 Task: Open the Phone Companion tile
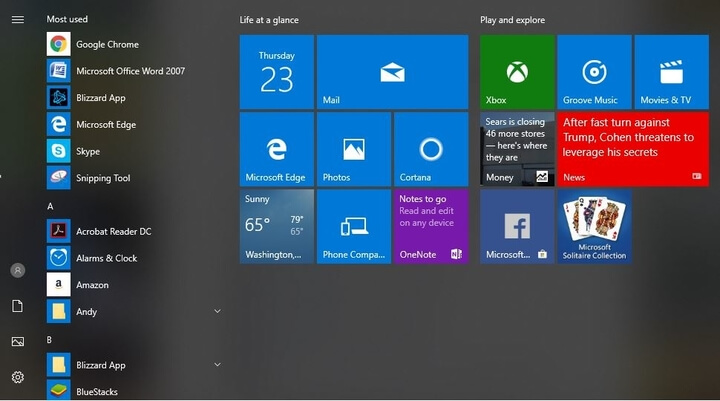[x=354, y=226]
